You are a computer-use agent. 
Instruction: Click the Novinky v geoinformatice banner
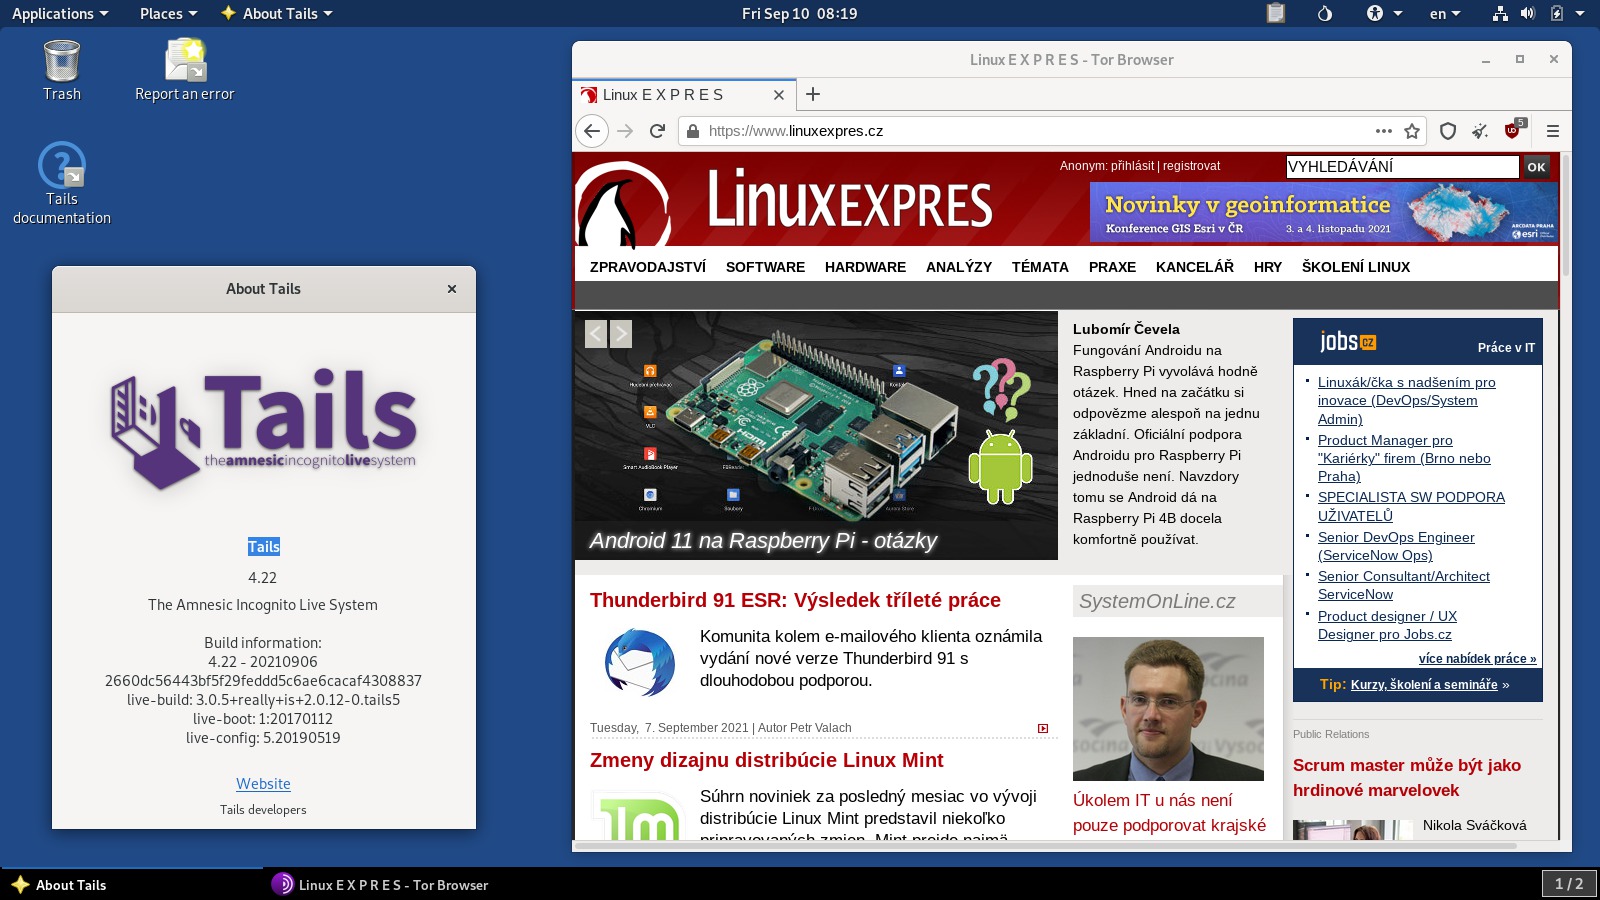point(1324,212)
